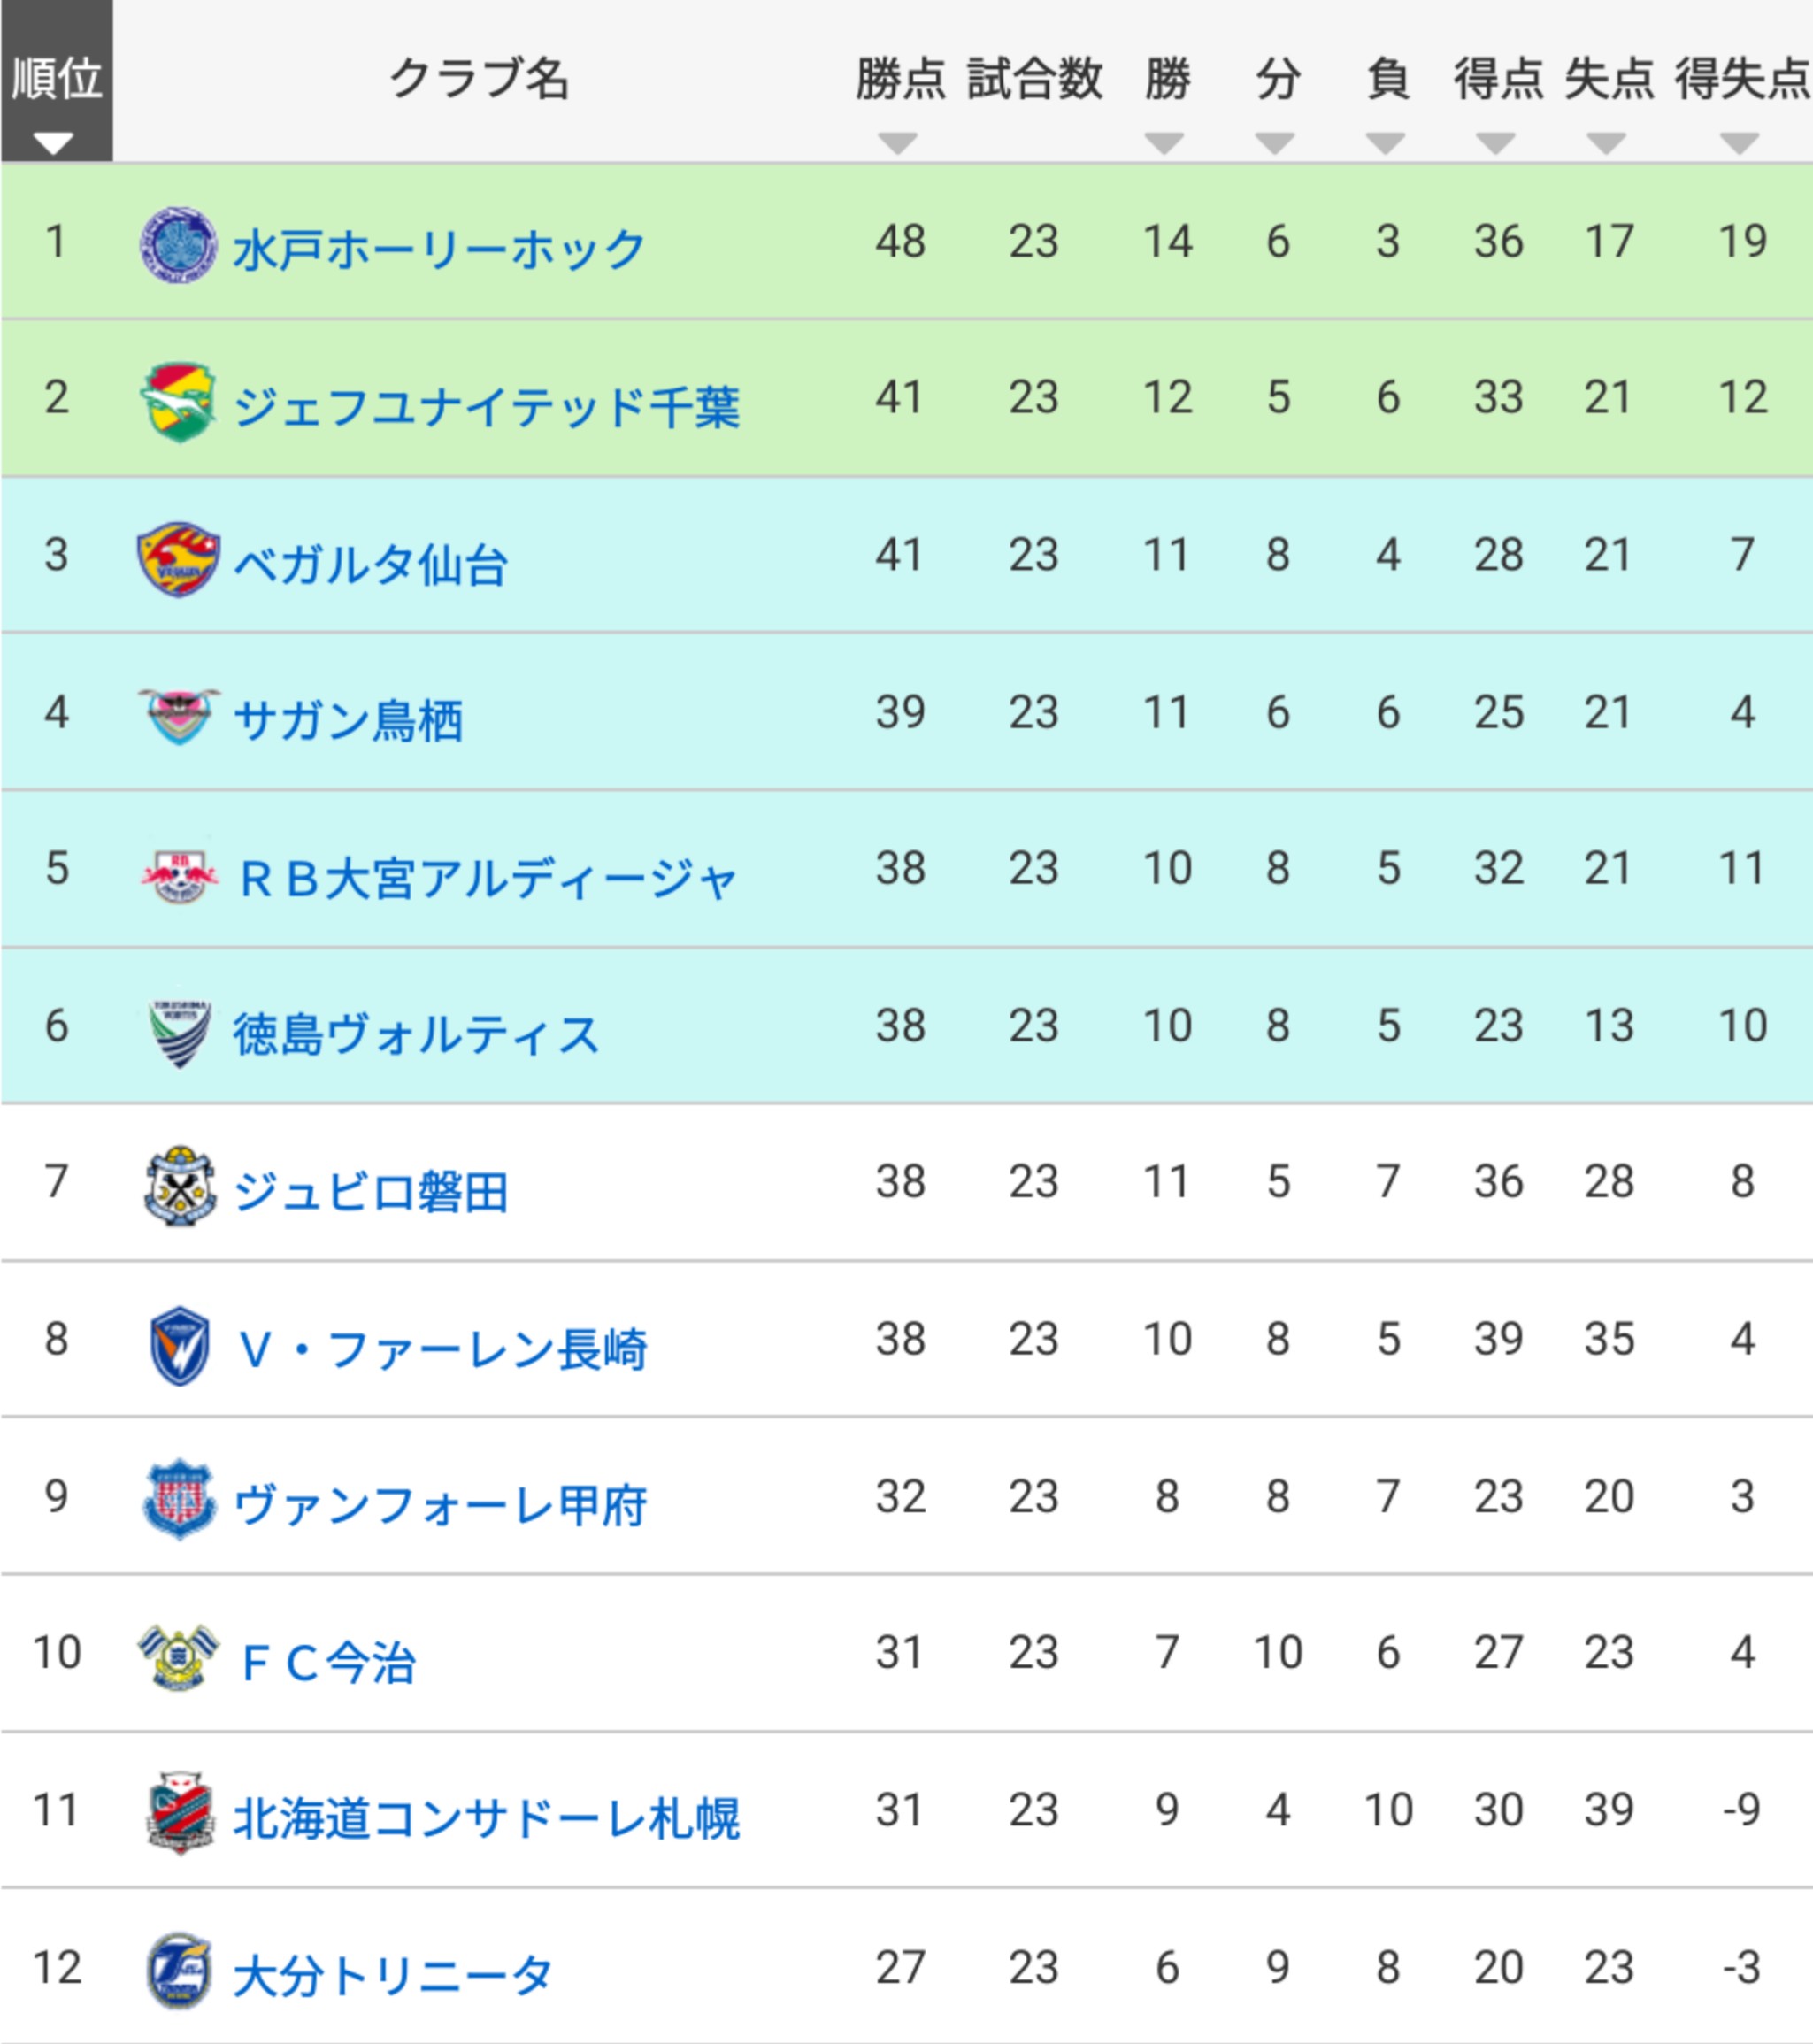Click the Jubilo Iwata club emblem
The image size is (1813, 2044).
coord(178,1187)
